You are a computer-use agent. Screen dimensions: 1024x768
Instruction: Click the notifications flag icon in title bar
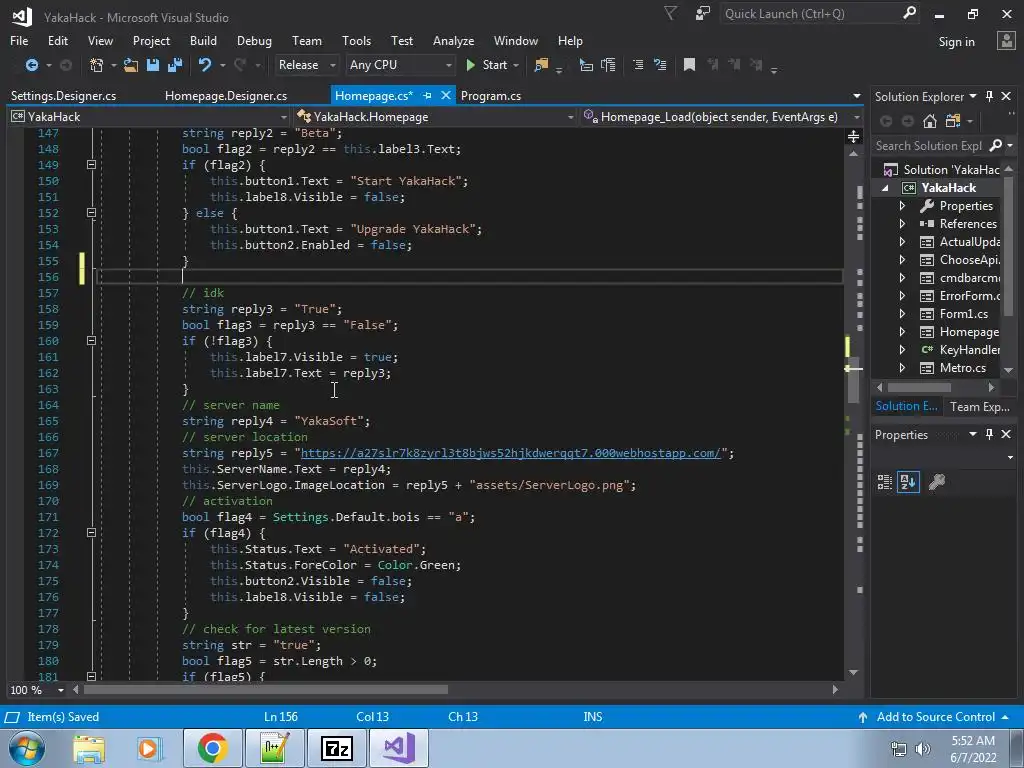pos(670,13)
